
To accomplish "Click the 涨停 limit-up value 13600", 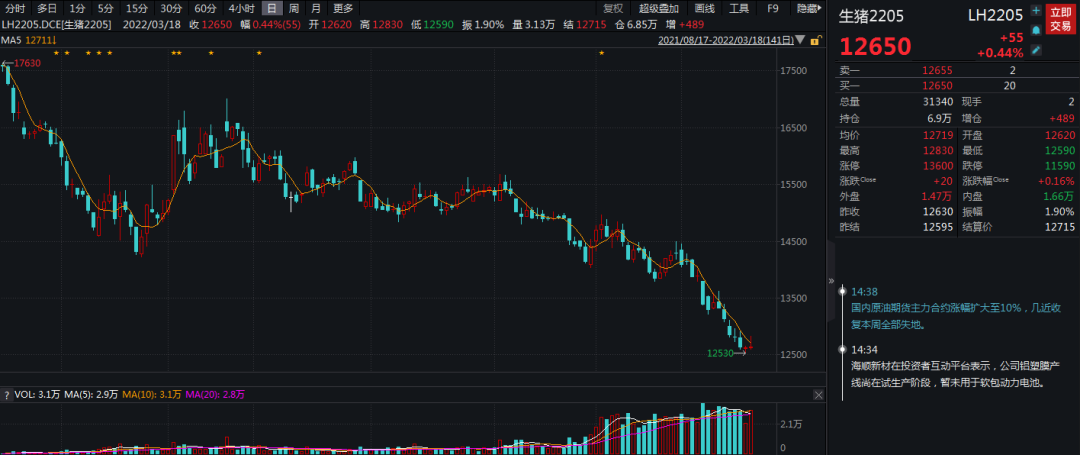I will coord(938,166).
